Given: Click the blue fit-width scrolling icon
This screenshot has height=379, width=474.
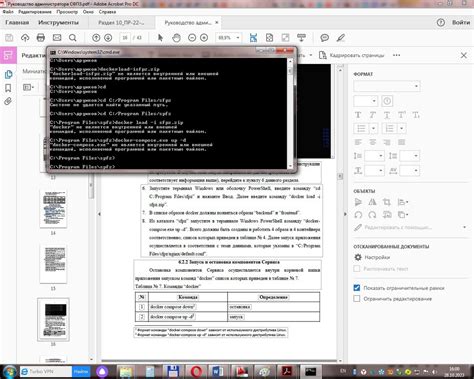Looking at the screenshot, I should pyautogui.click(x=253, y=38).
